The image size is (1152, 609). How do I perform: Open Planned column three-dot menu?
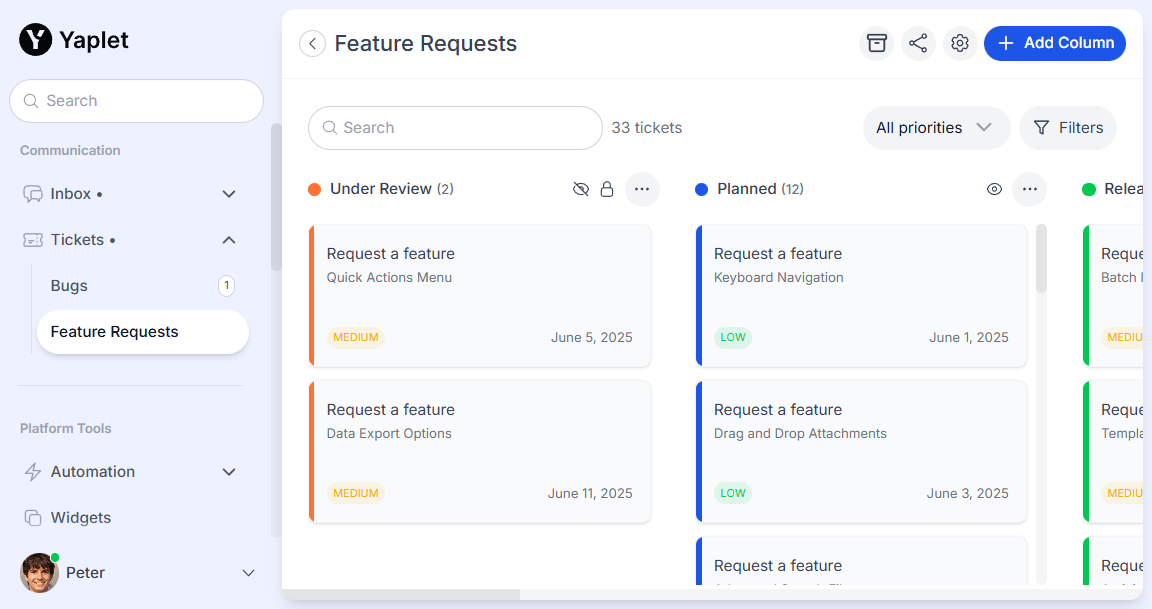click(x=1029, y=189)
